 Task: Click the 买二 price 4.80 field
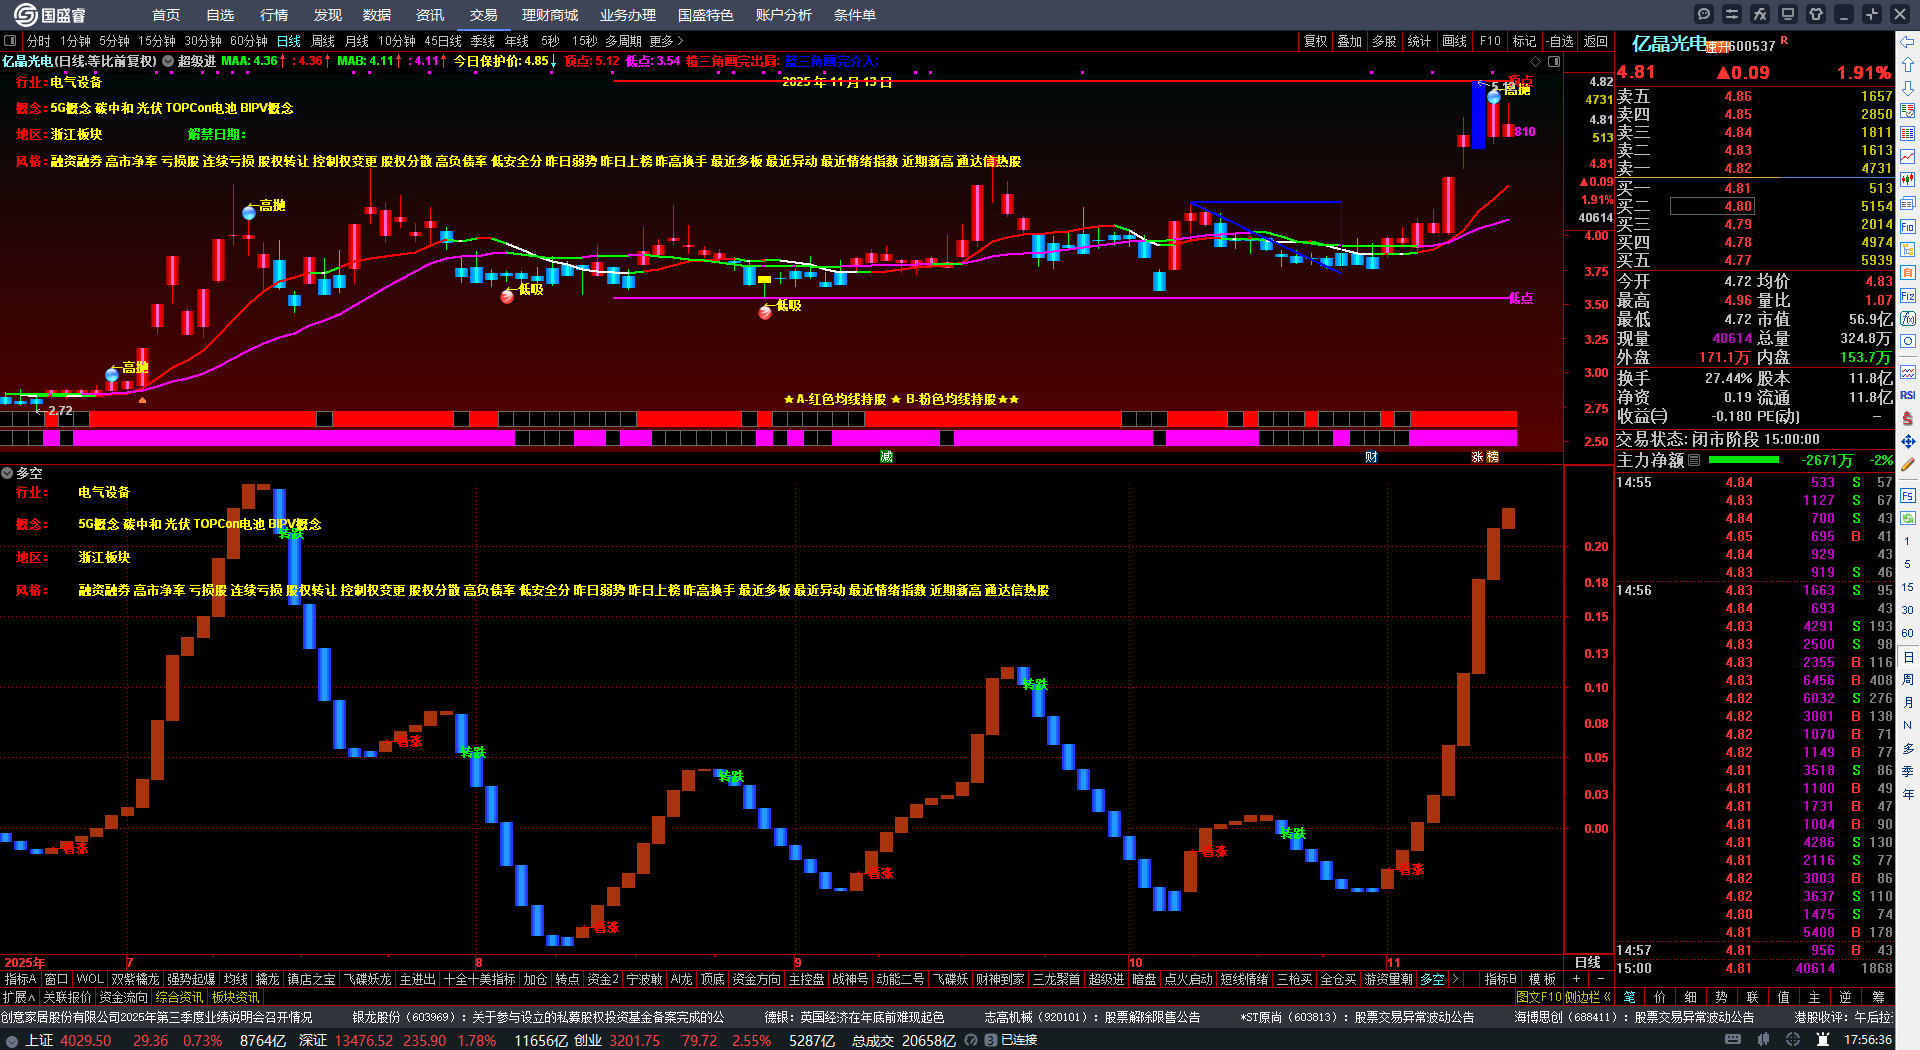click(1711, 206)
